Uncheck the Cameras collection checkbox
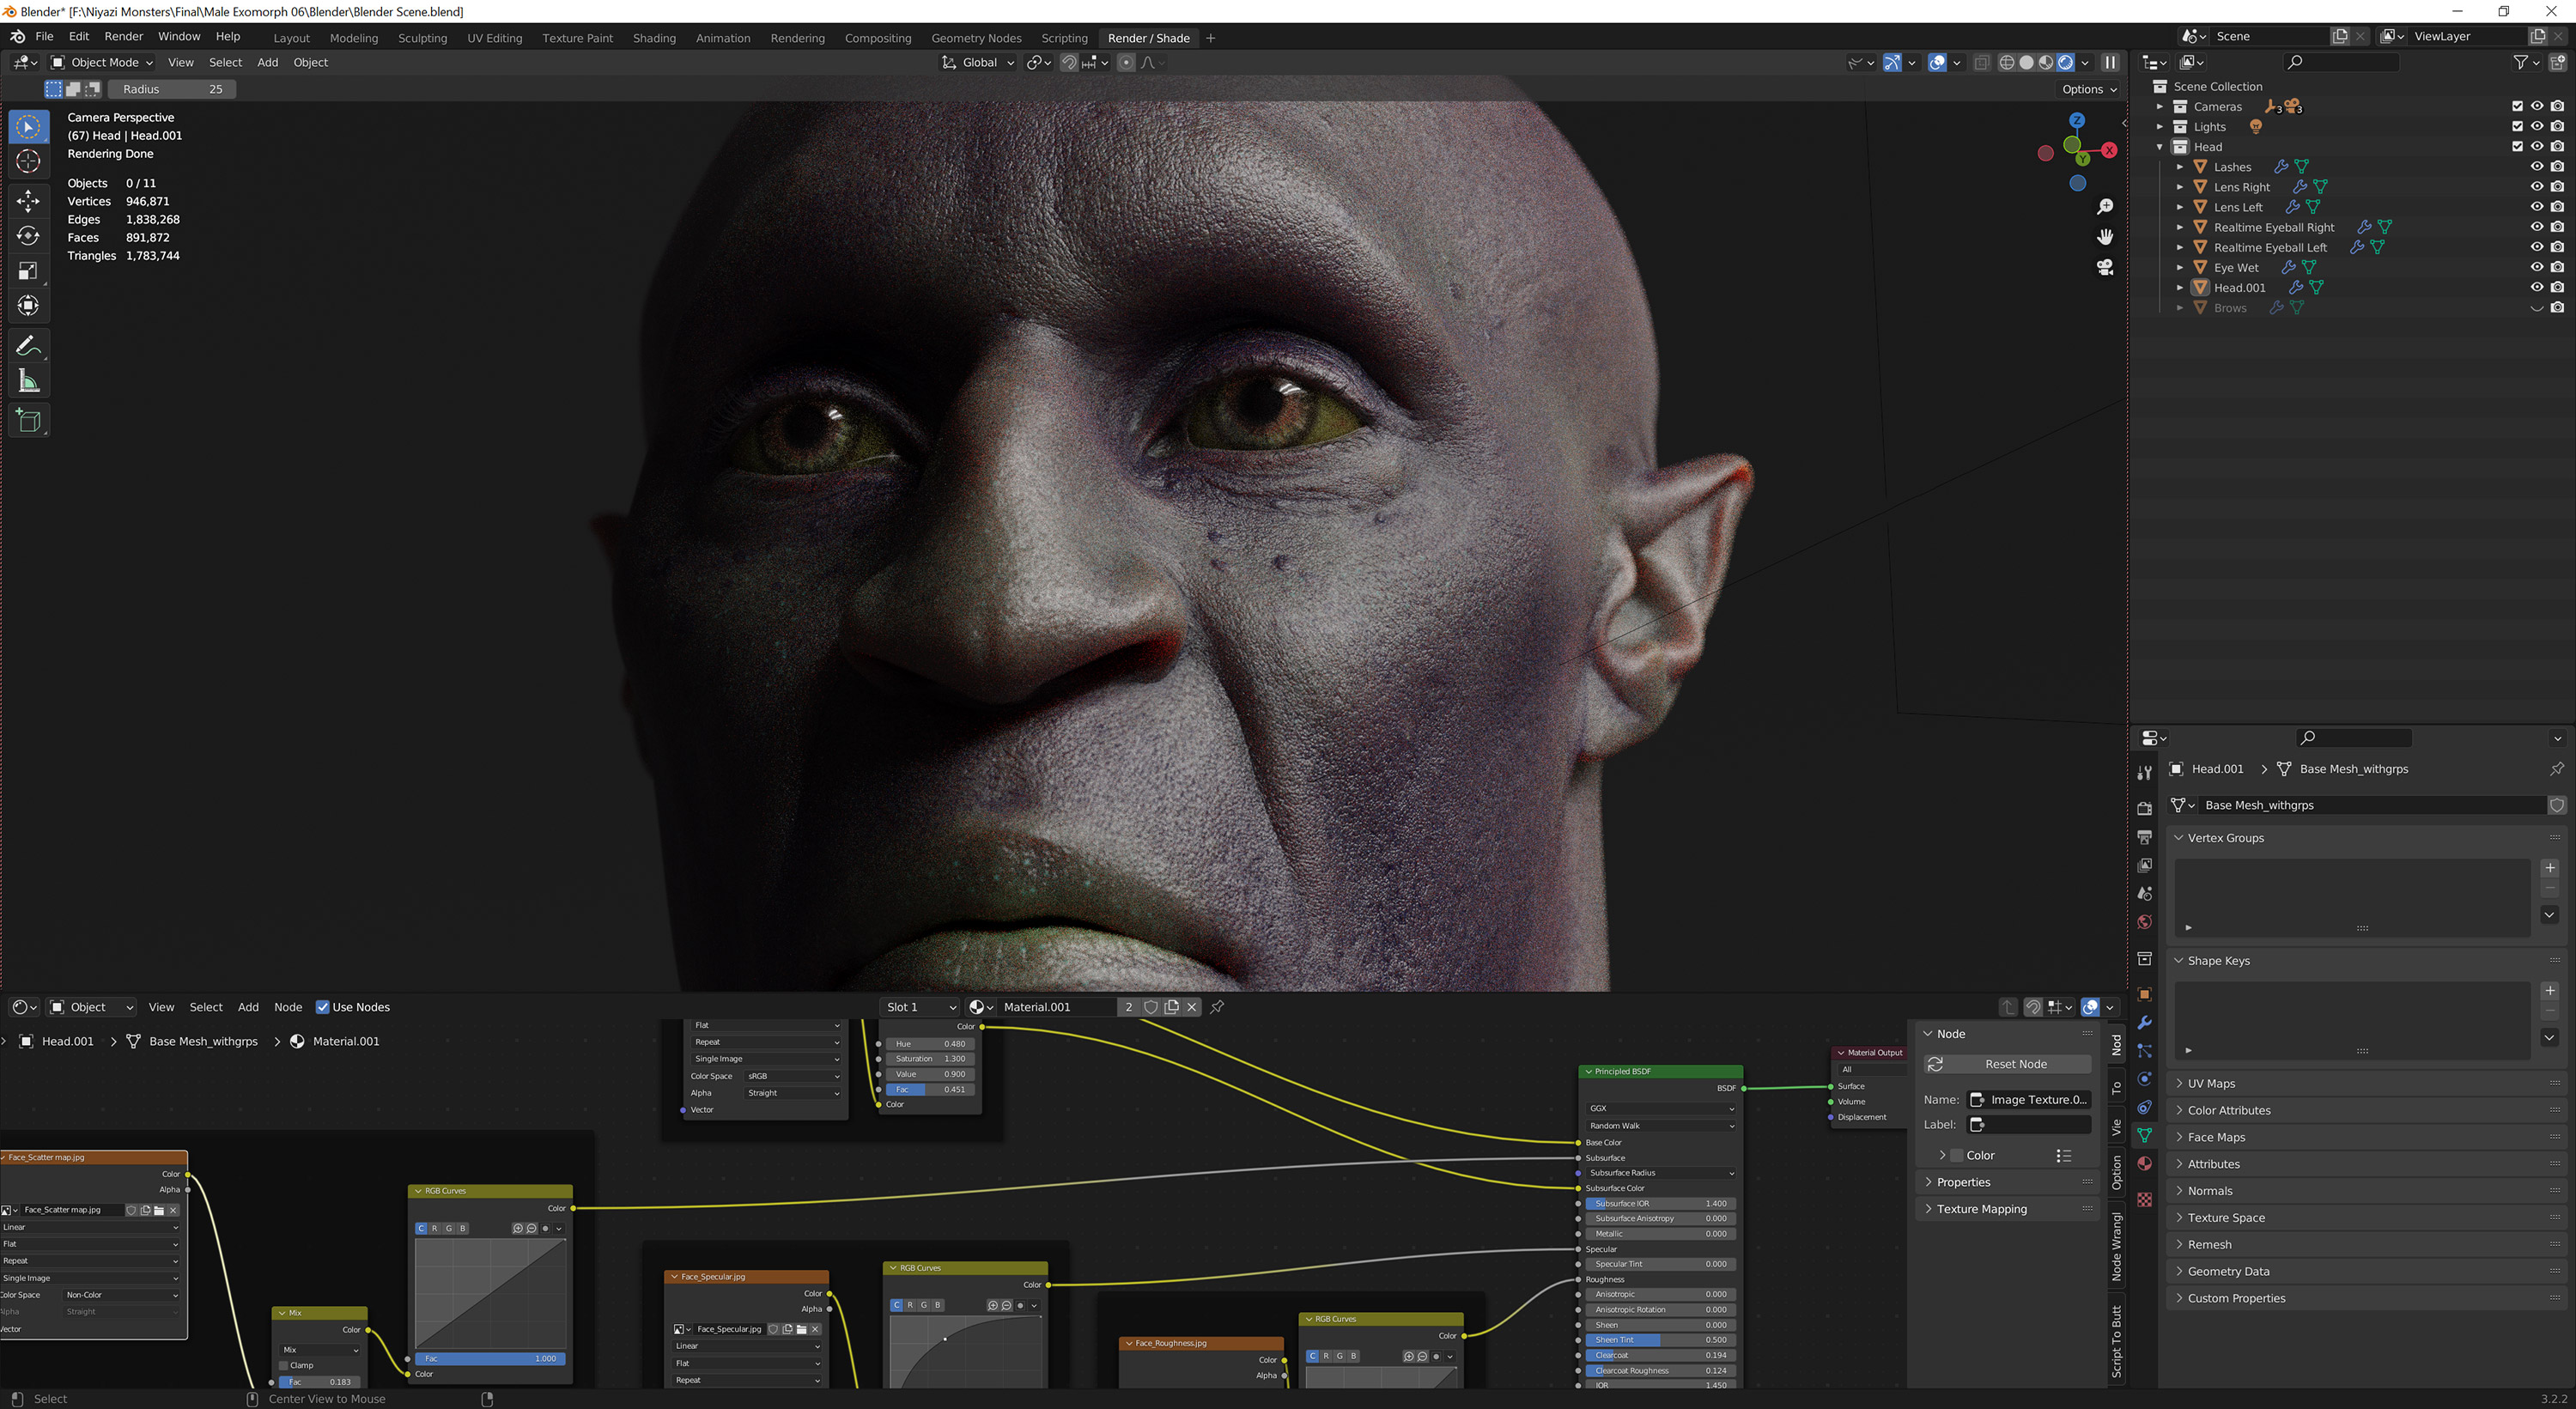 (2517, 106)
